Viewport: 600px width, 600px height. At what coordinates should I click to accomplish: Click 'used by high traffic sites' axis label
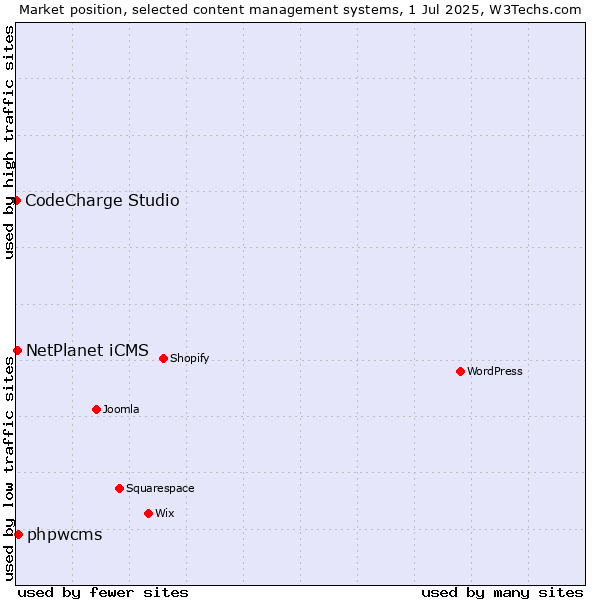9,142
